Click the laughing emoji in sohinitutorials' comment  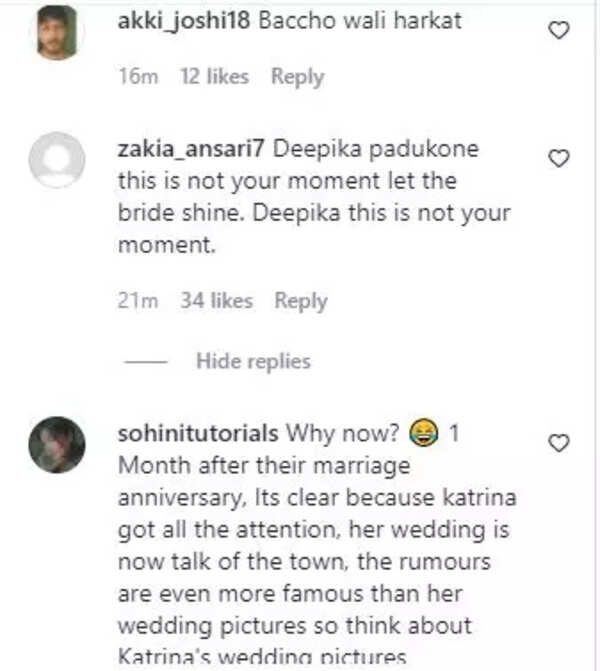tap(423, 434)
